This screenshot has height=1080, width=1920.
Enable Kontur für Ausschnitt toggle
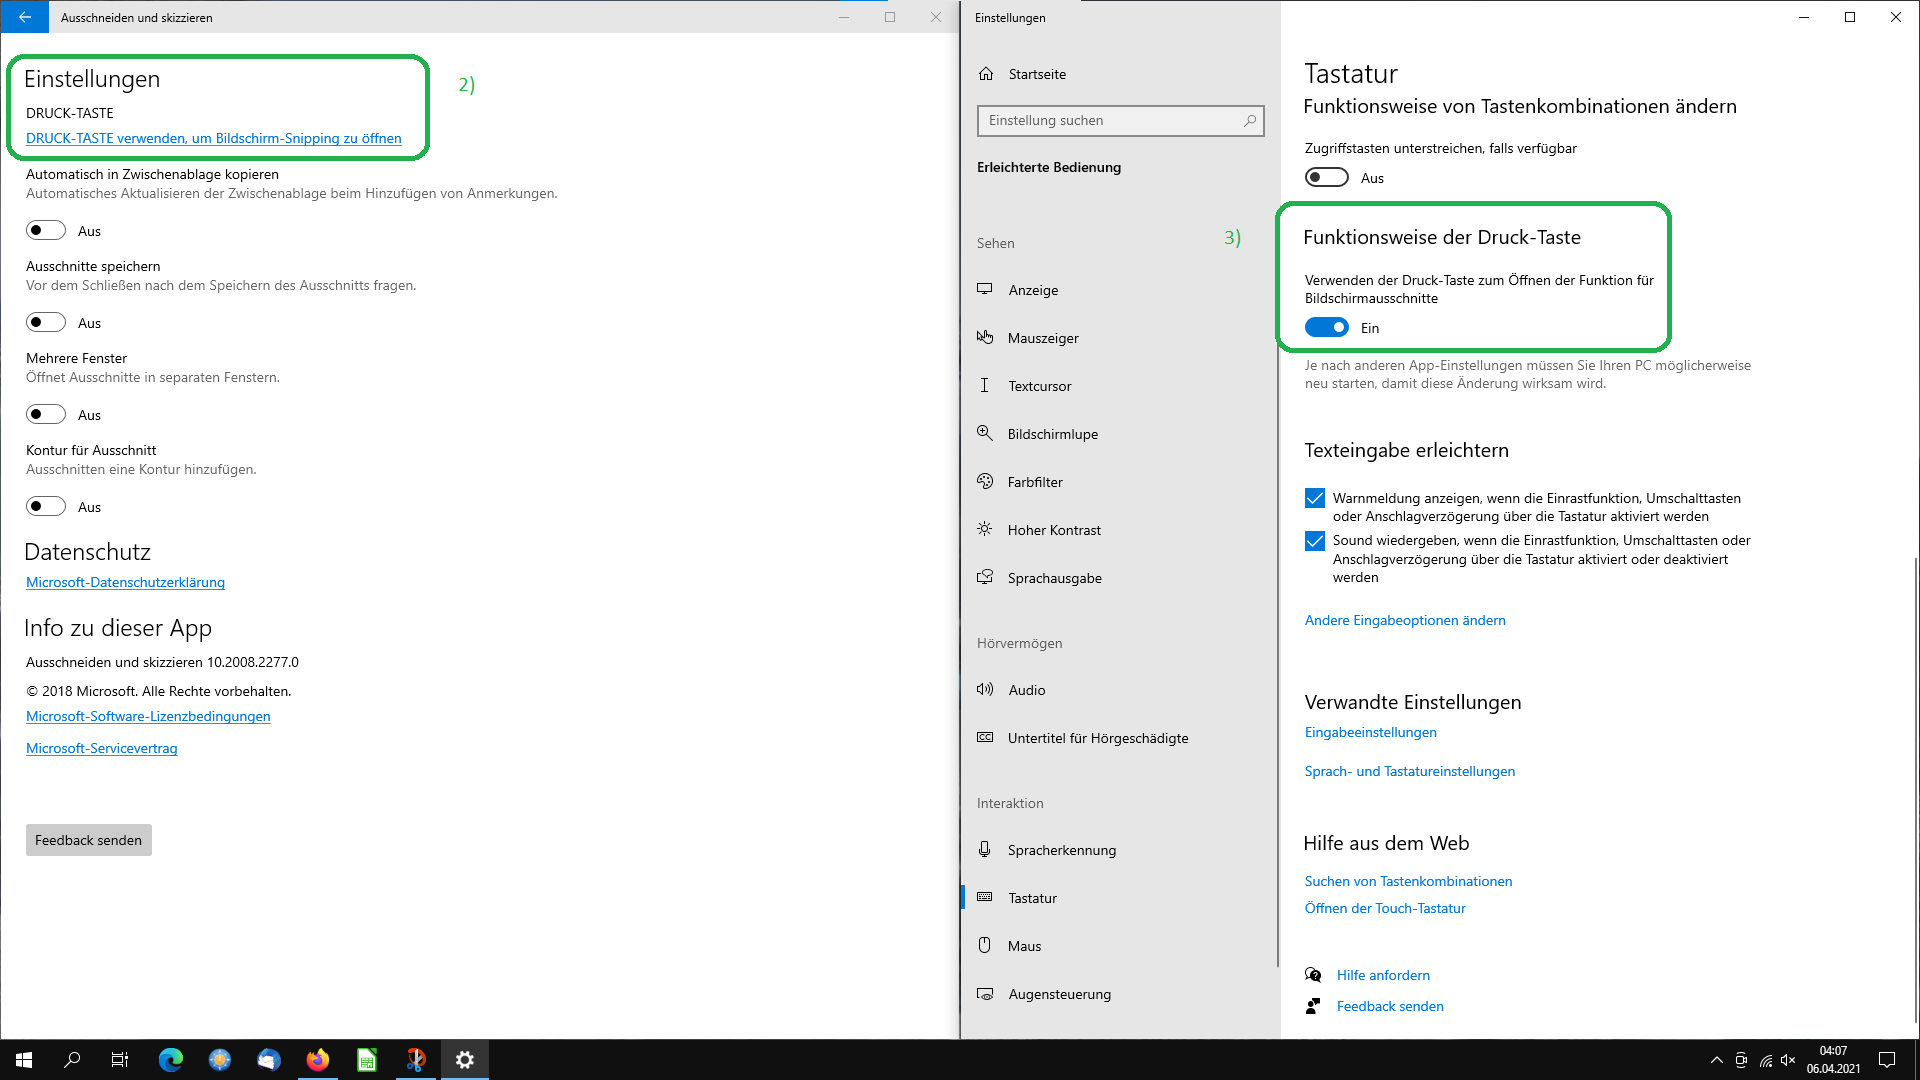point(46,507)
